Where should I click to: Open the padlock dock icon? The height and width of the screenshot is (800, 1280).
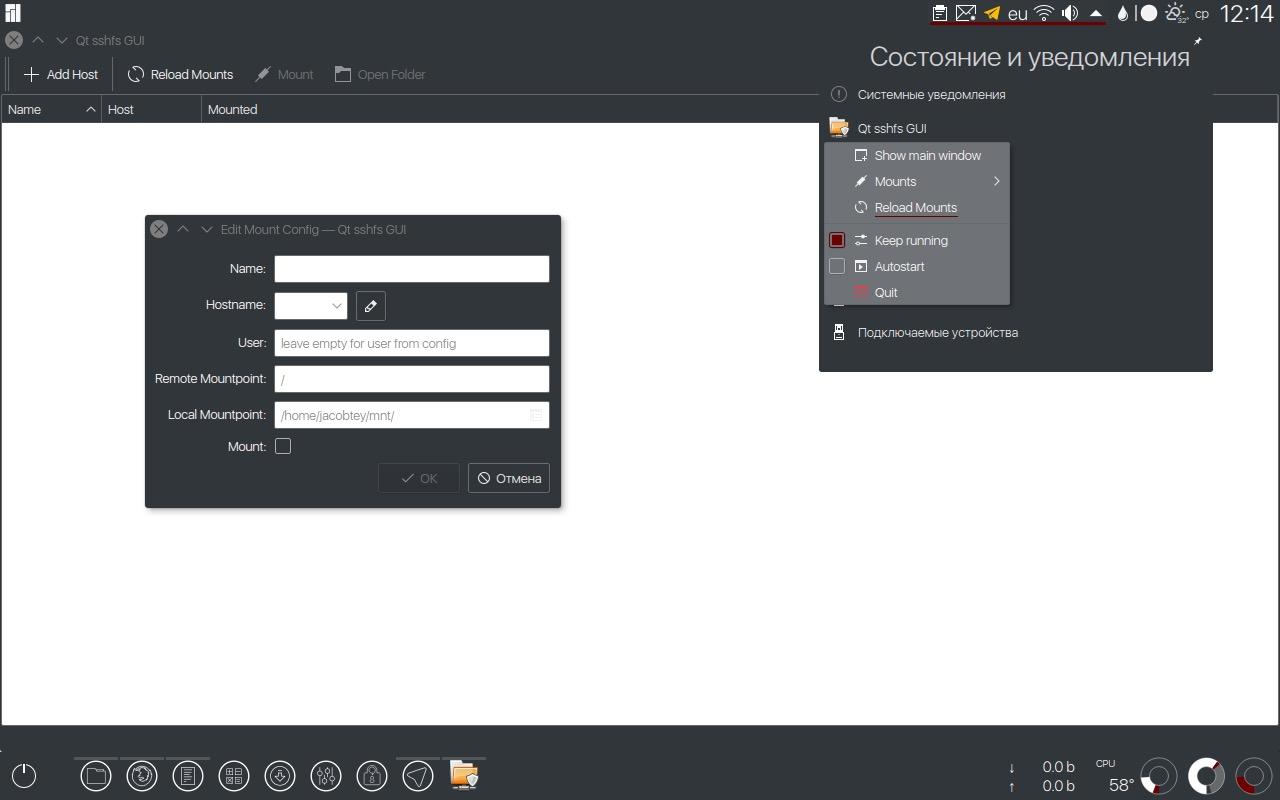(372, 775)
